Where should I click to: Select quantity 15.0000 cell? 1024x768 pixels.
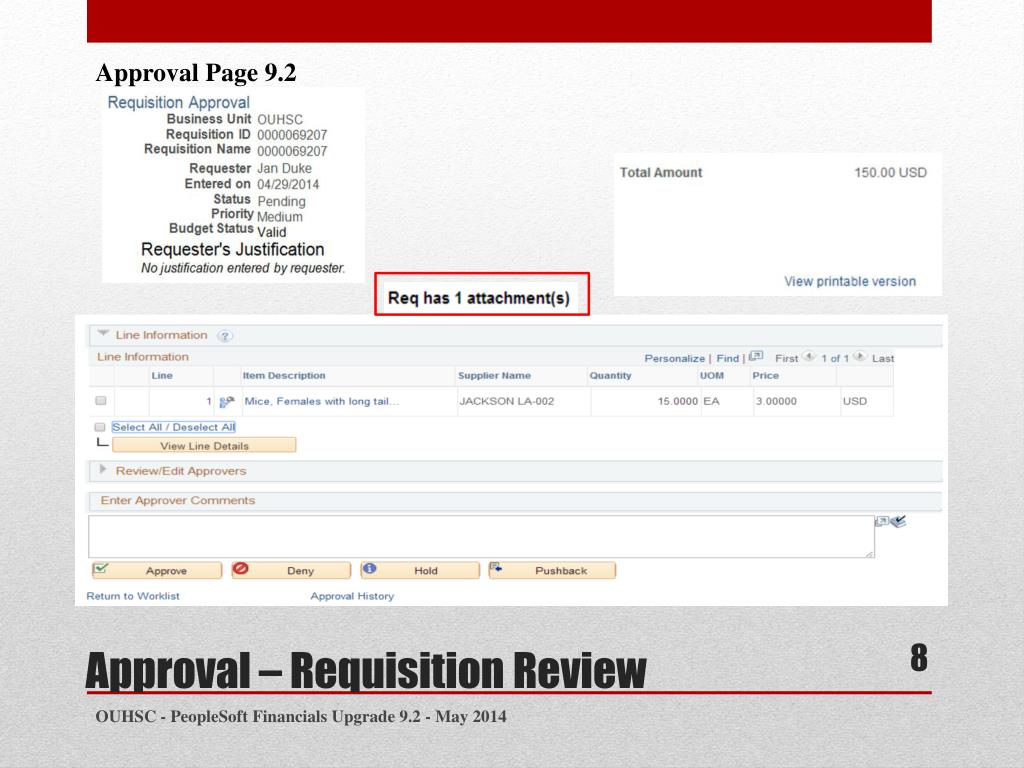point(677,401)
